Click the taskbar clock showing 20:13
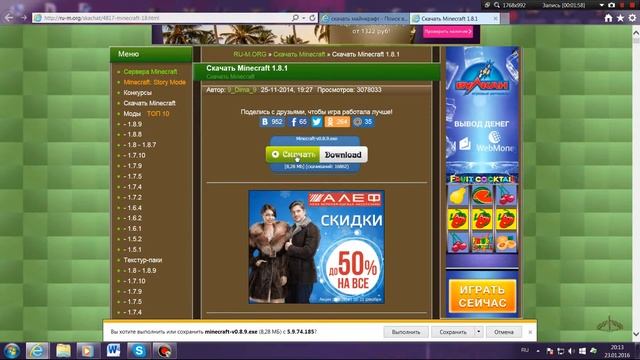This screenshot has width=640, height=360. pos(617,351)
